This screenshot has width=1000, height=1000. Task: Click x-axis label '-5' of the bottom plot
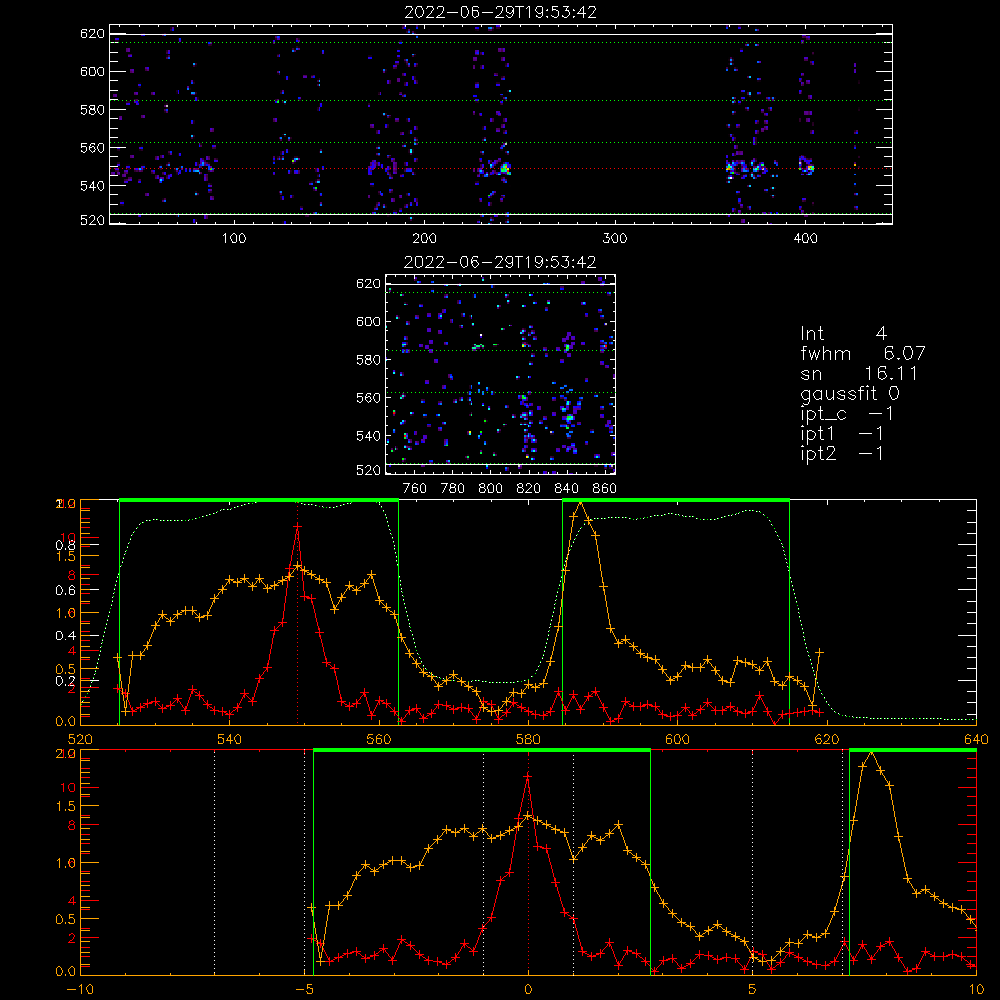click(x=305, y=990)
